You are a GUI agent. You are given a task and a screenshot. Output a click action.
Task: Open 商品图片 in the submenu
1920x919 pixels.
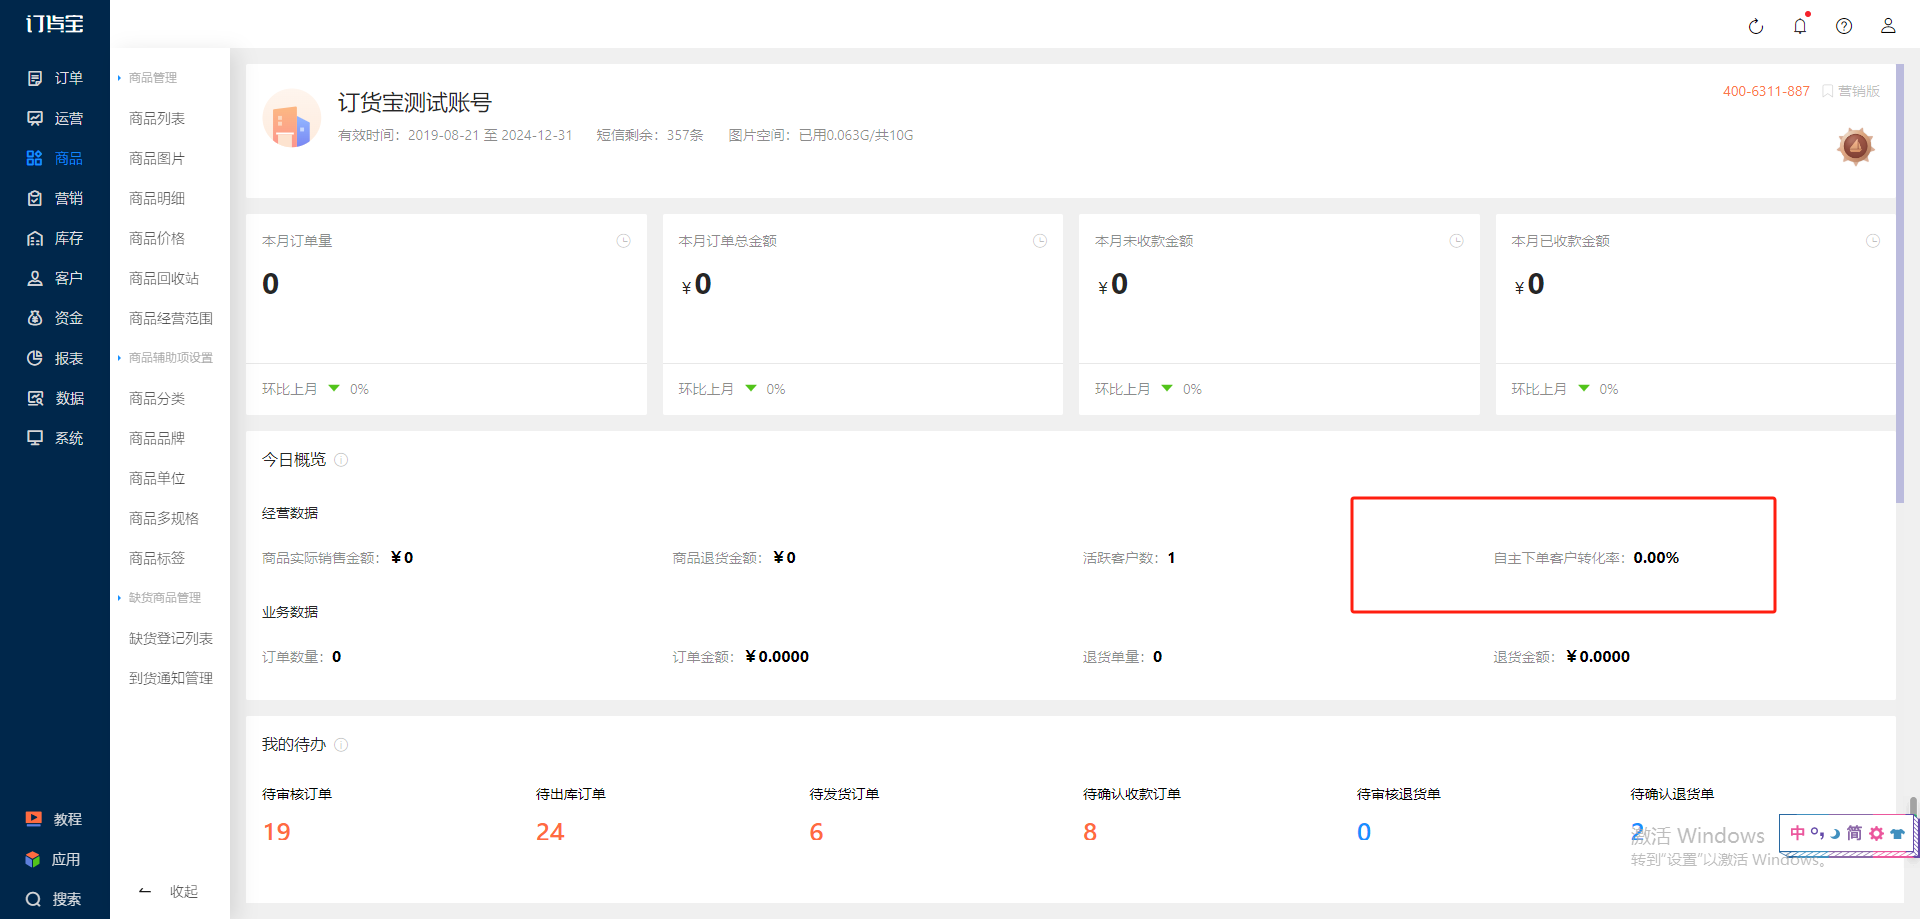[157, 158]
